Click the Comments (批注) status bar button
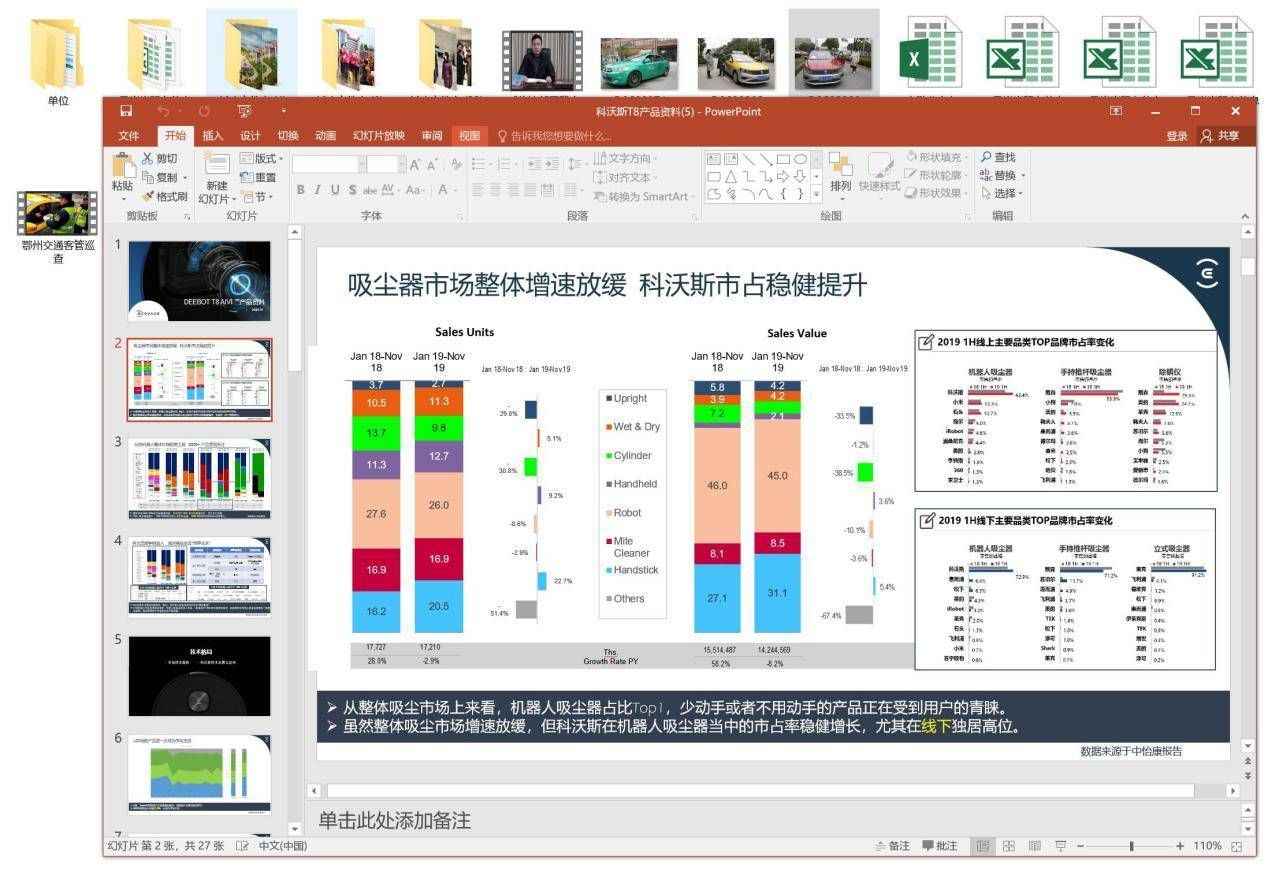Viewport: 1268px width, 883px height. [x=939, y=846]
